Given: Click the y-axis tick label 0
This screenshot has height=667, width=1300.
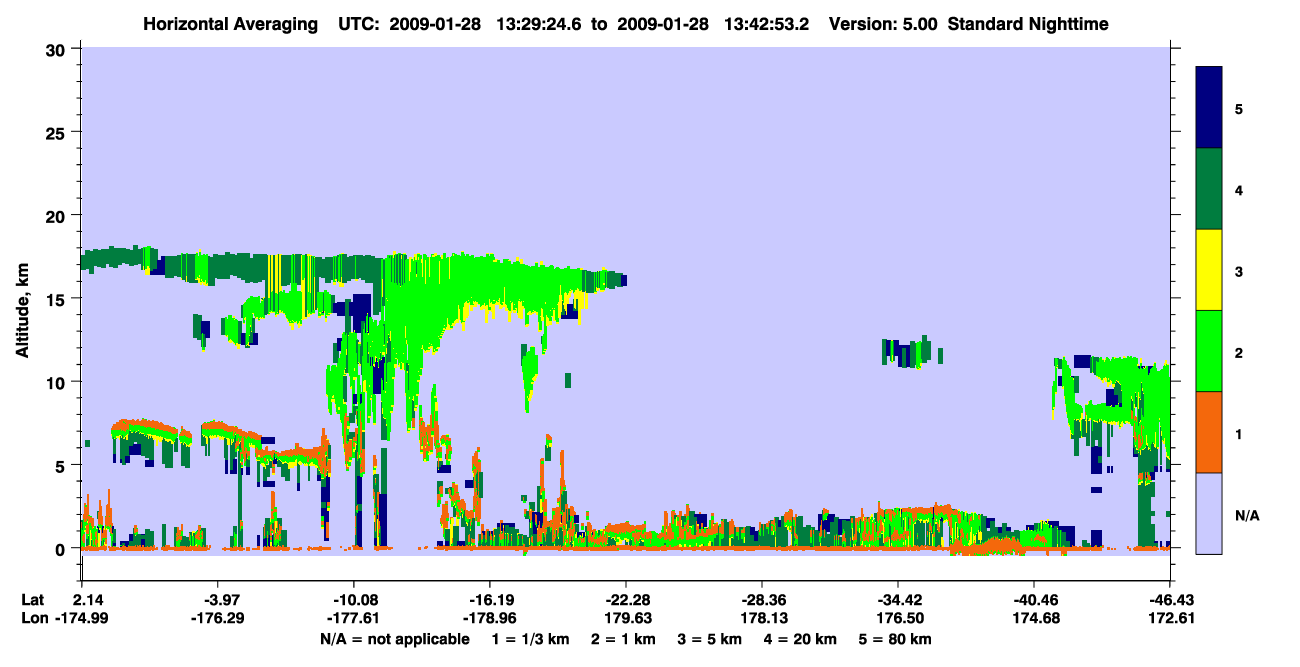Looking at the screenshot, I should tap(62, 549).
